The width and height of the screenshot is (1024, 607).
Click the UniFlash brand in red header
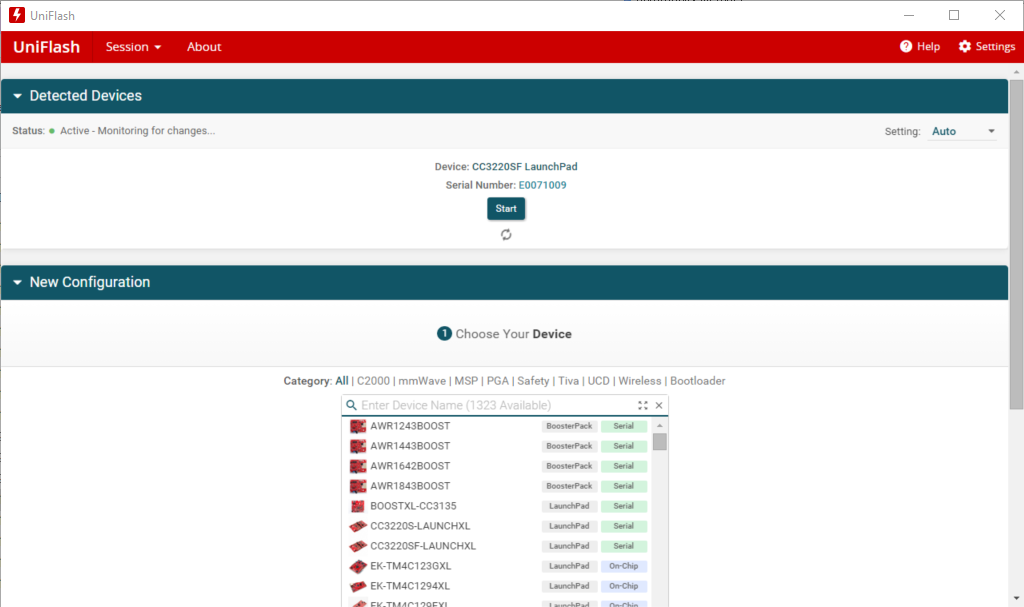click(46, 47)
